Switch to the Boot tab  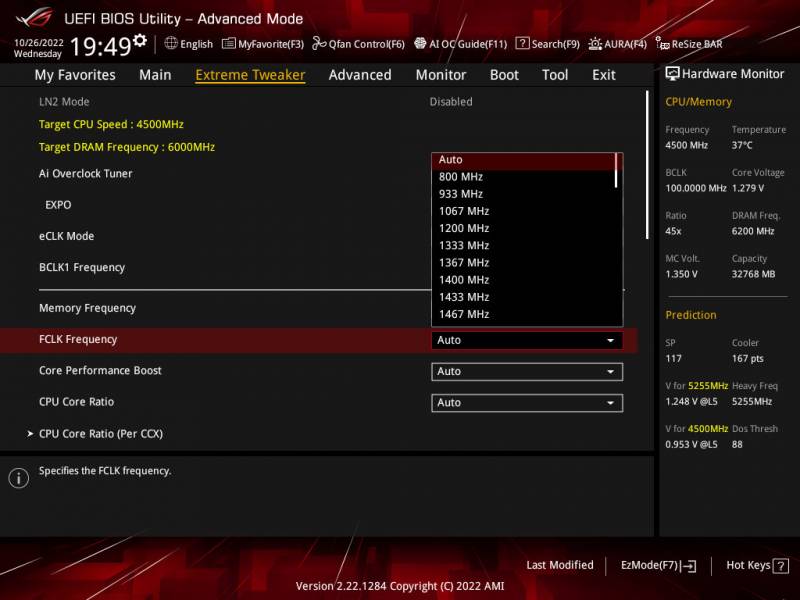click(x=504, y=75)
